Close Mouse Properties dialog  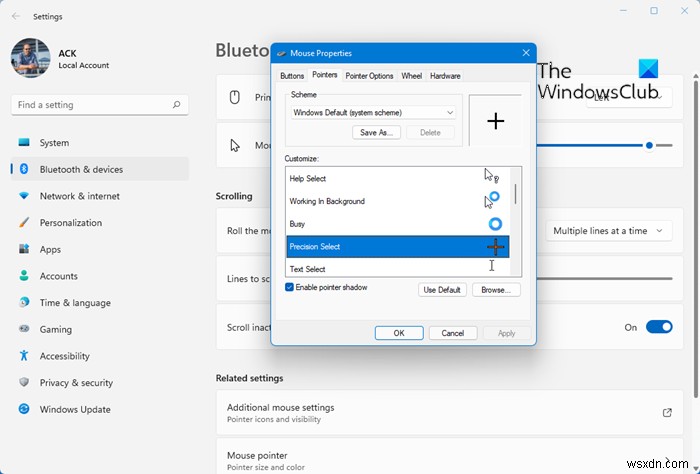pos(526,53)
